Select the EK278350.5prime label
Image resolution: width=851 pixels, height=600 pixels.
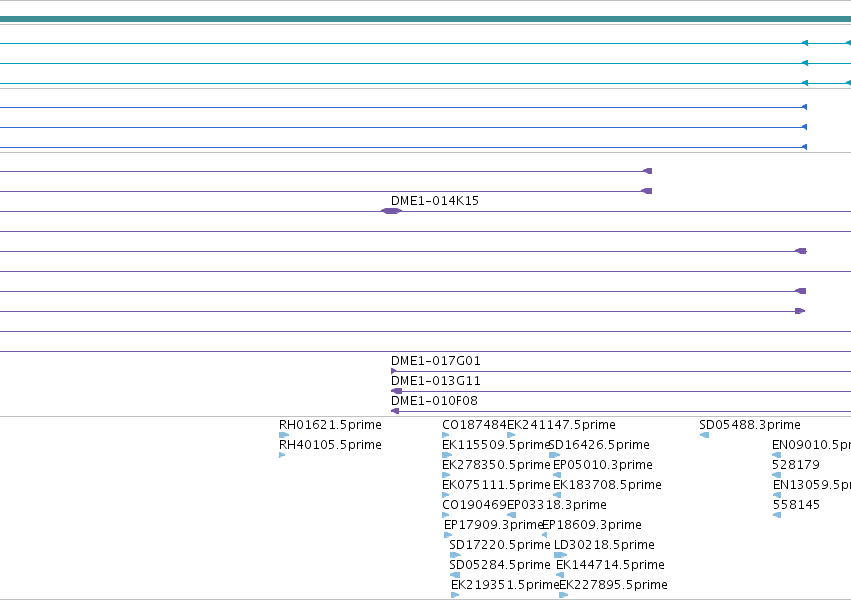tap(496, 465)
